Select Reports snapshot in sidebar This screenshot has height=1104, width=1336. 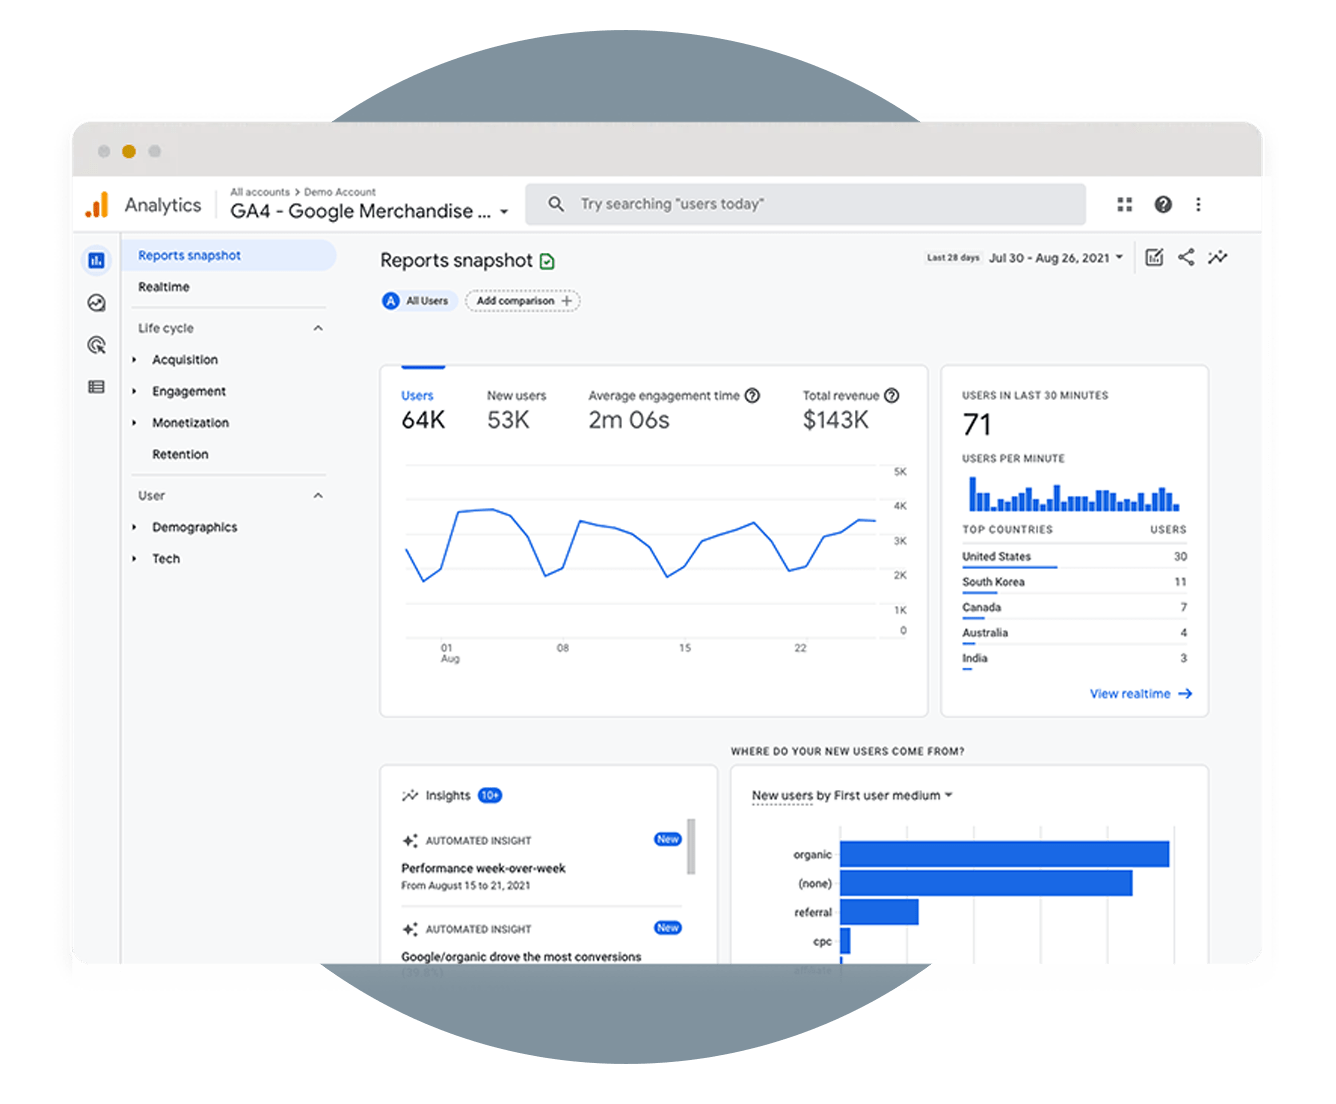tap(229, 256)
